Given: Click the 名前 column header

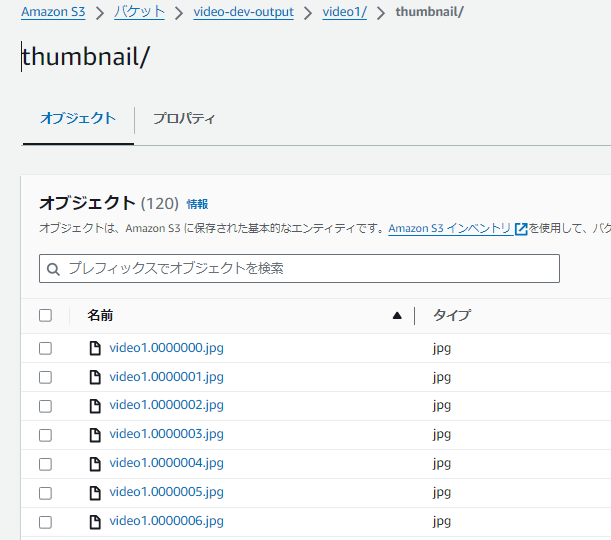Looking at the screenshot, I should (100, 315).
